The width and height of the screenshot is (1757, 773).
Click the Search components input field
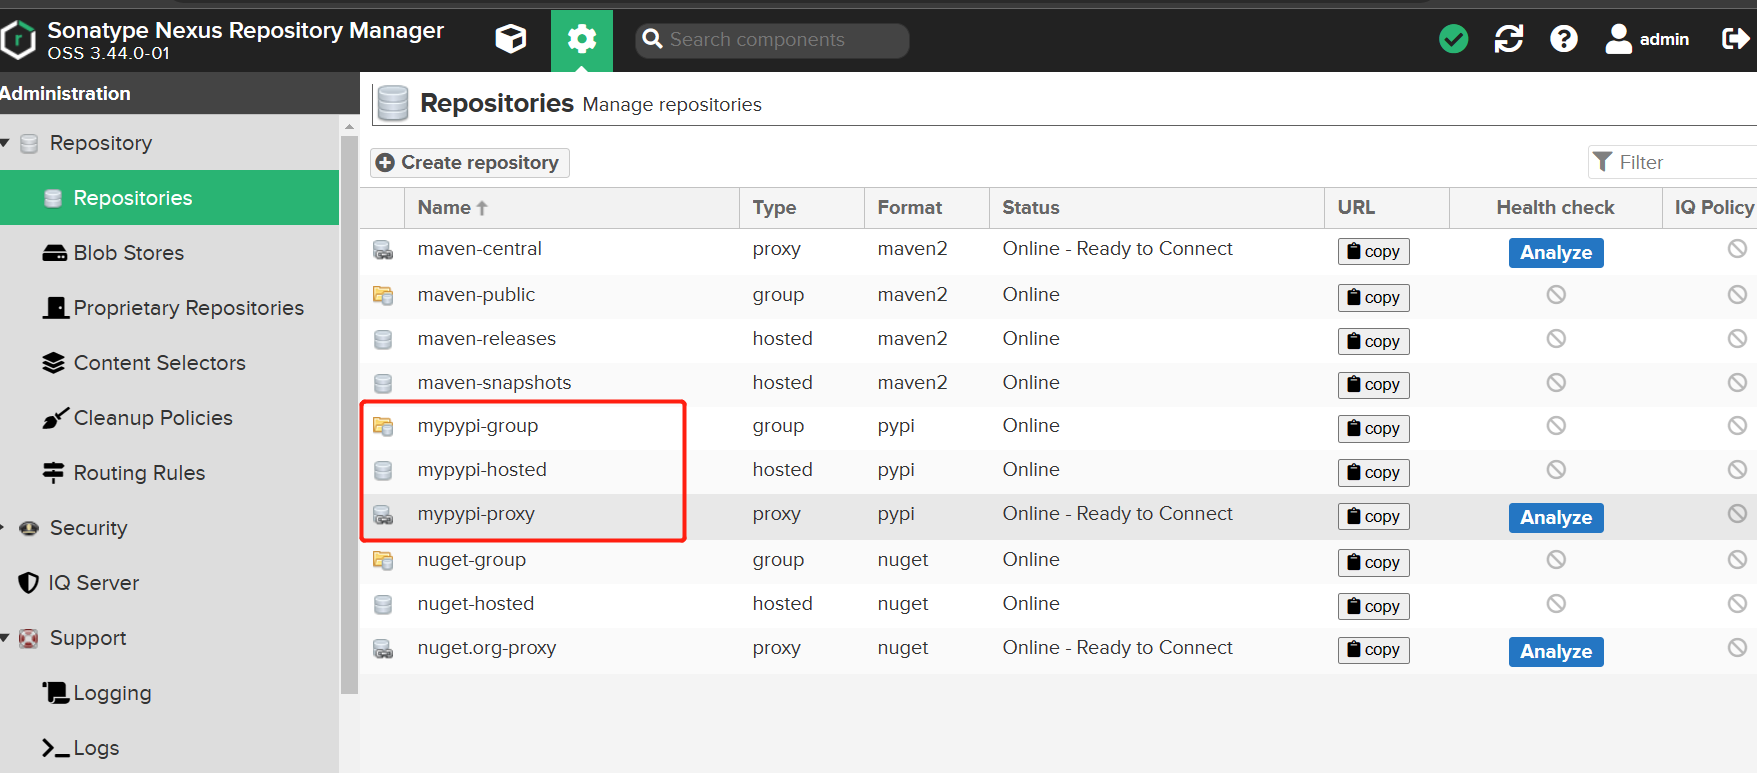(780, 40)
